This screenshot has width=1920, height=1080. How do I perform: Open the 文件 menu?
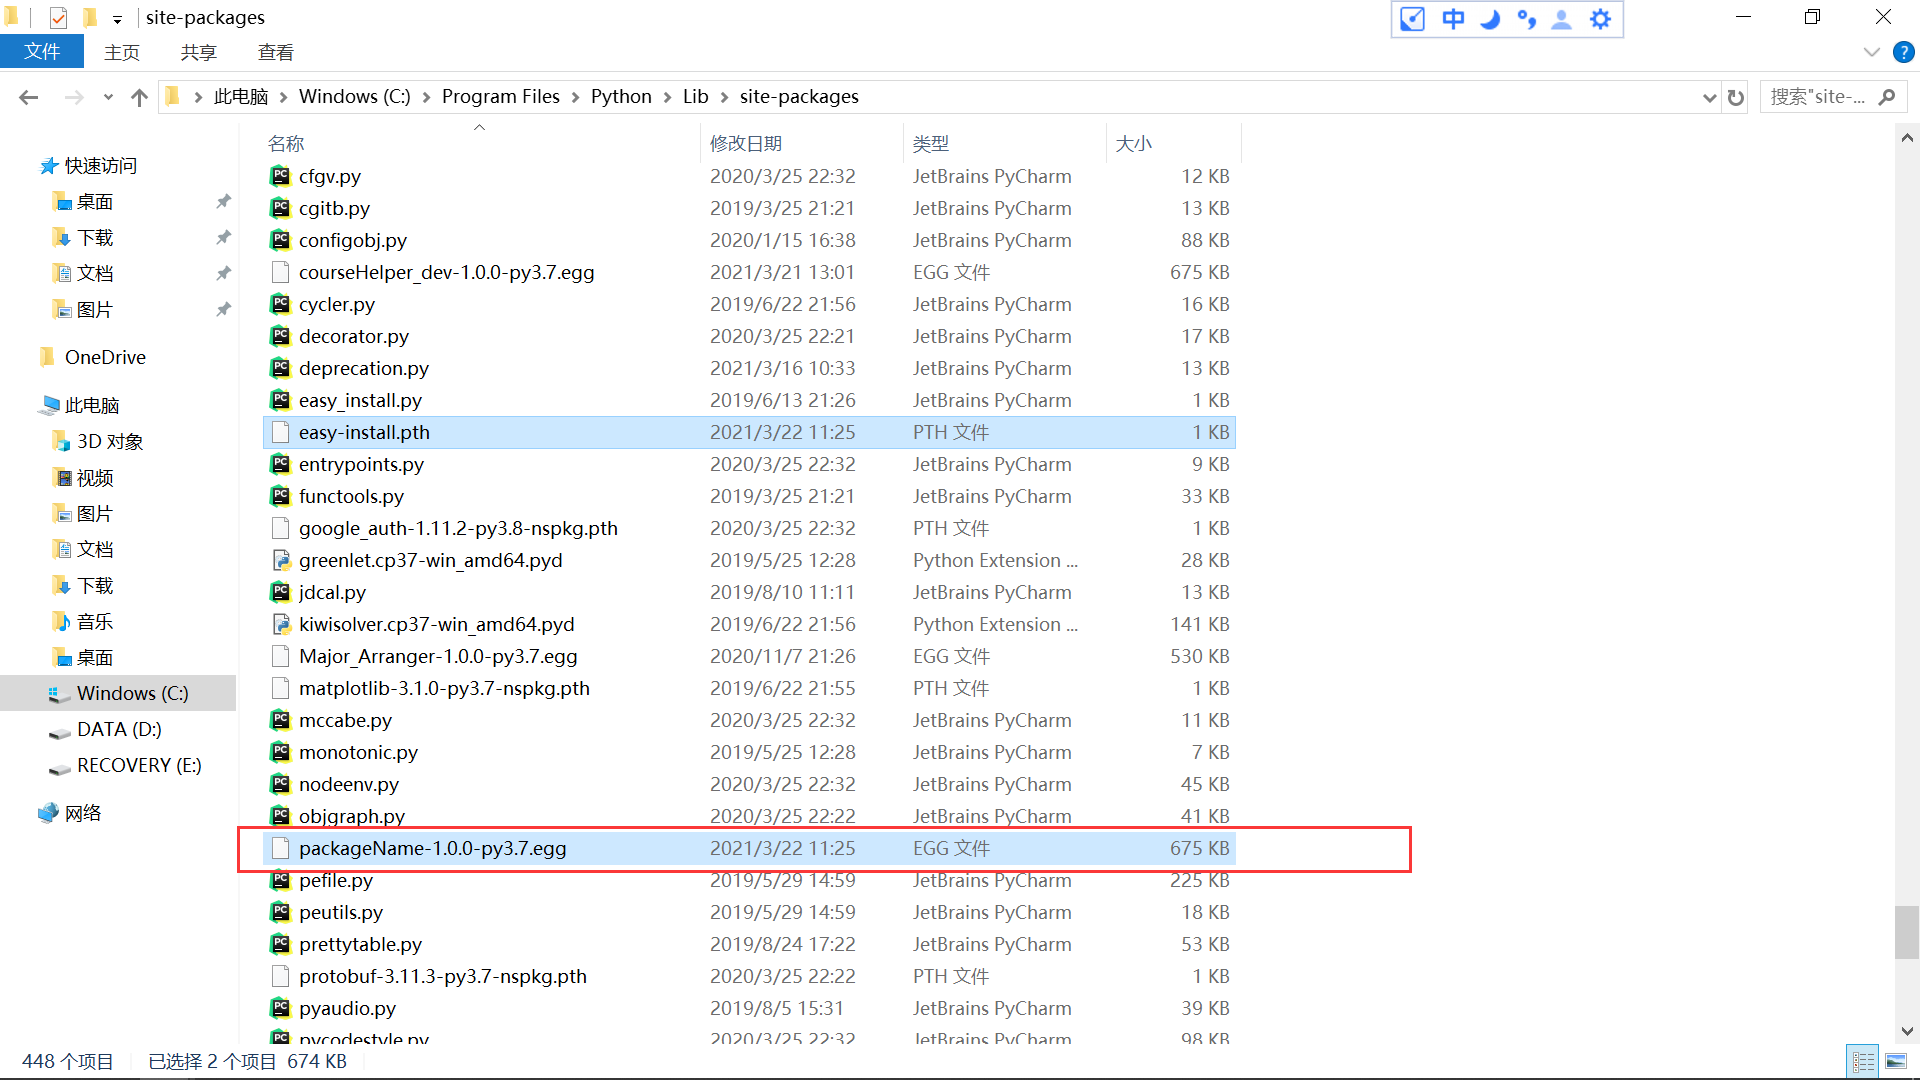pos(42,51)
